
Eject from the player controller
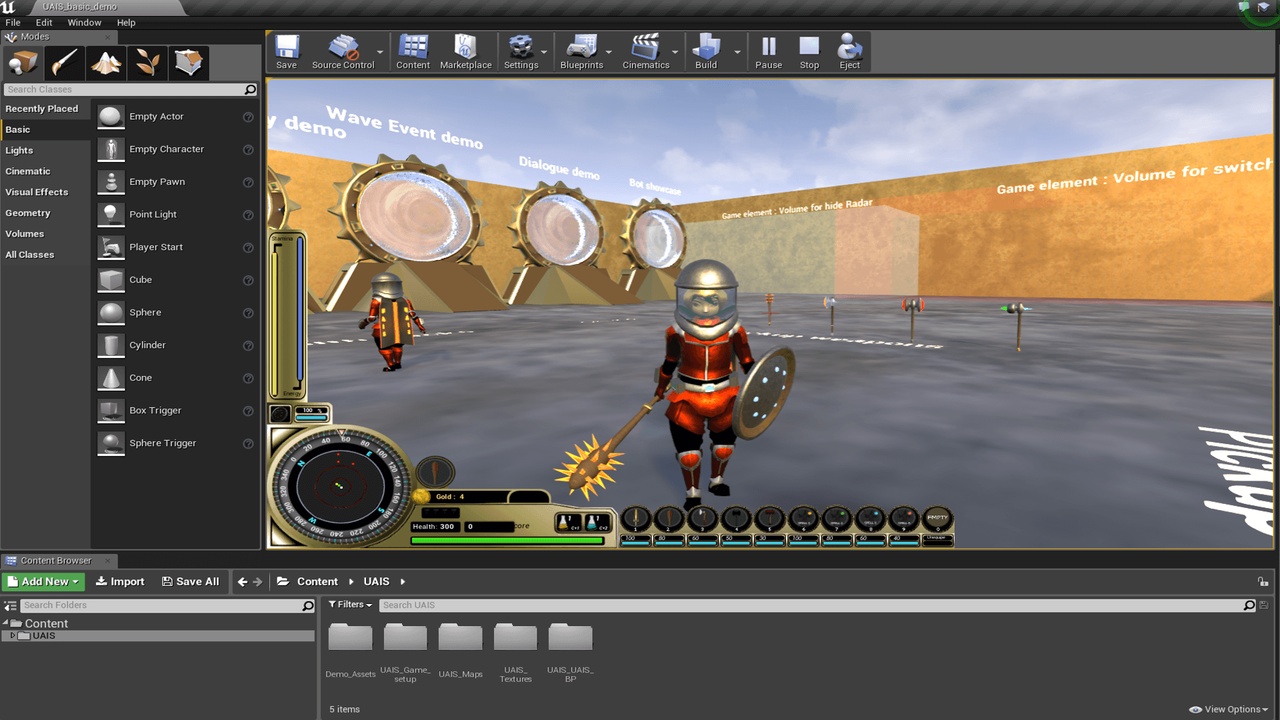tap(850, 52)
